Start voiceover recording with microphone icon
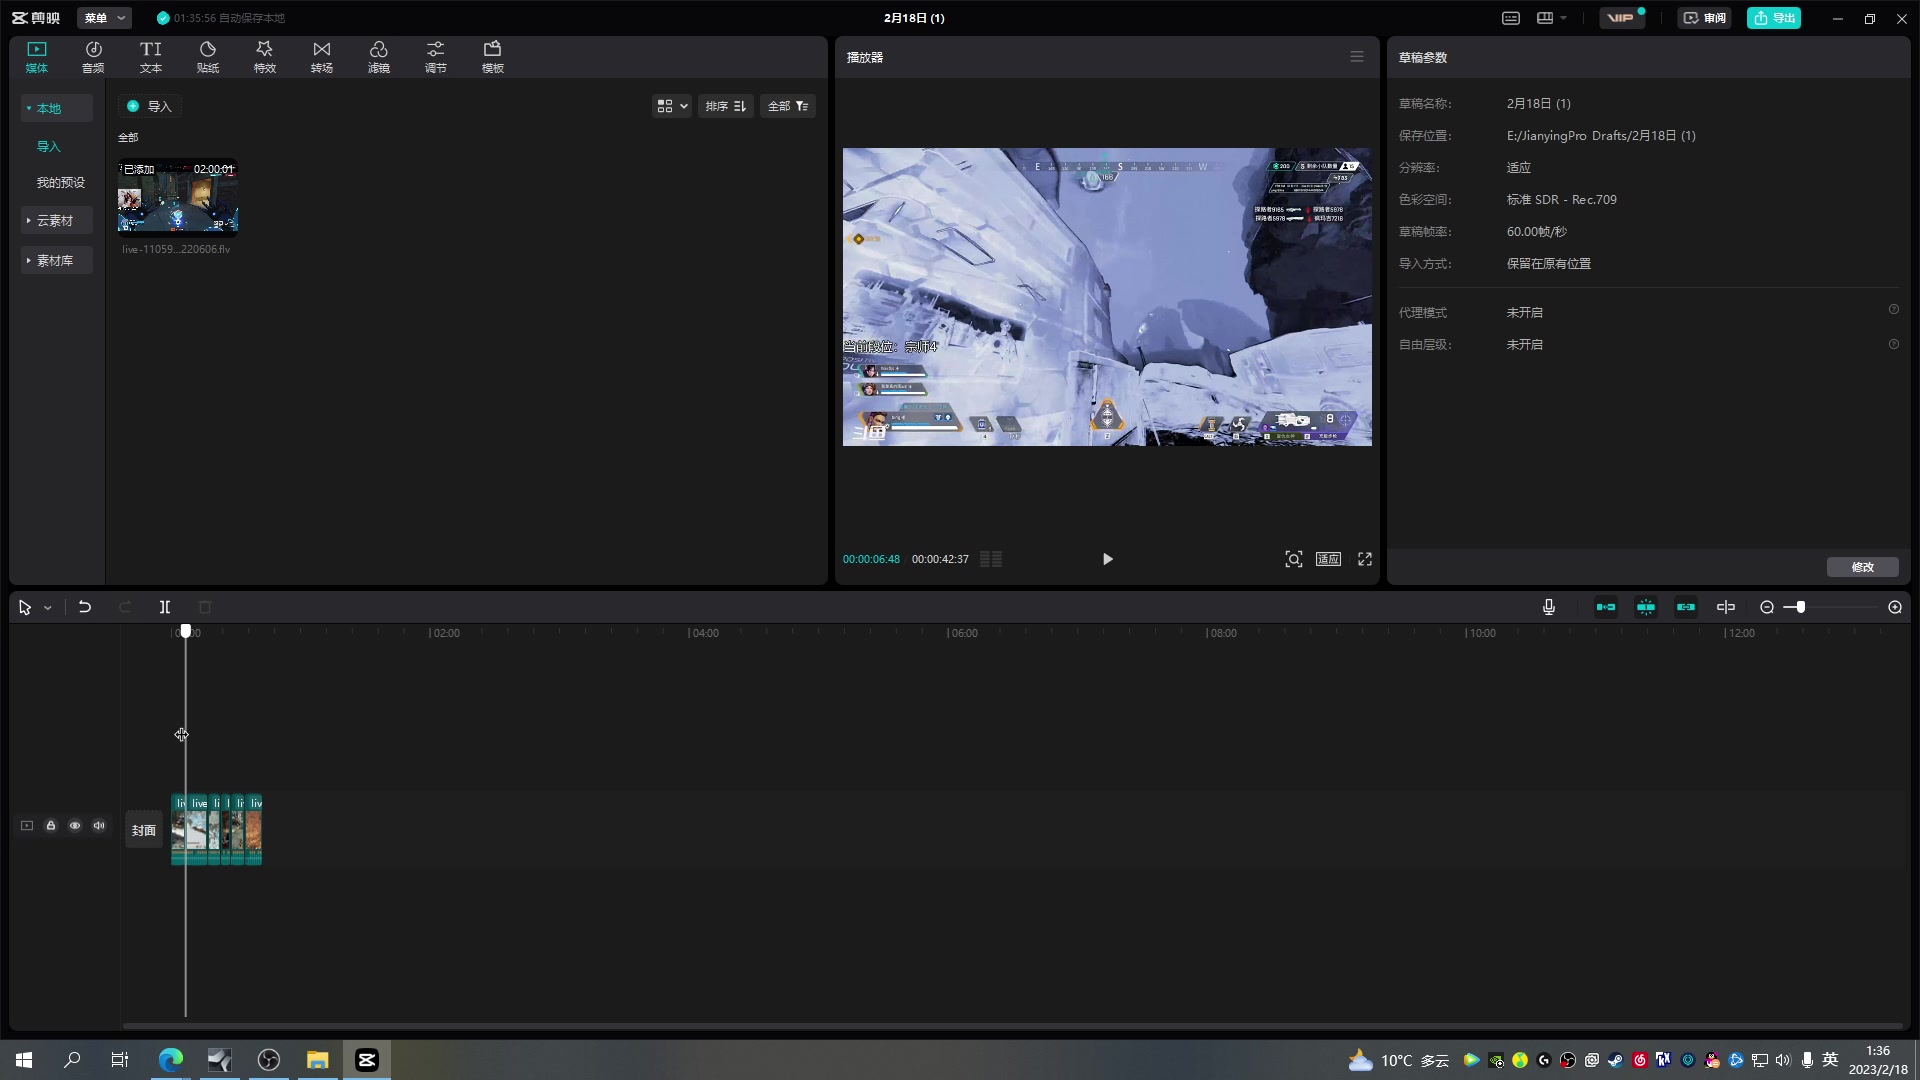1920x1080 pixels. [x=1549, y=607]
